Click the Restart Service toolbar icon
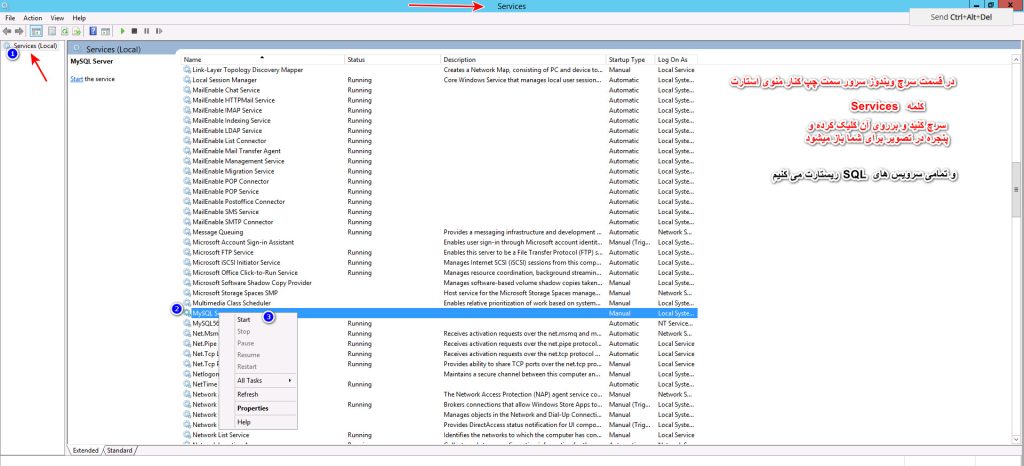 coord(159,31)
